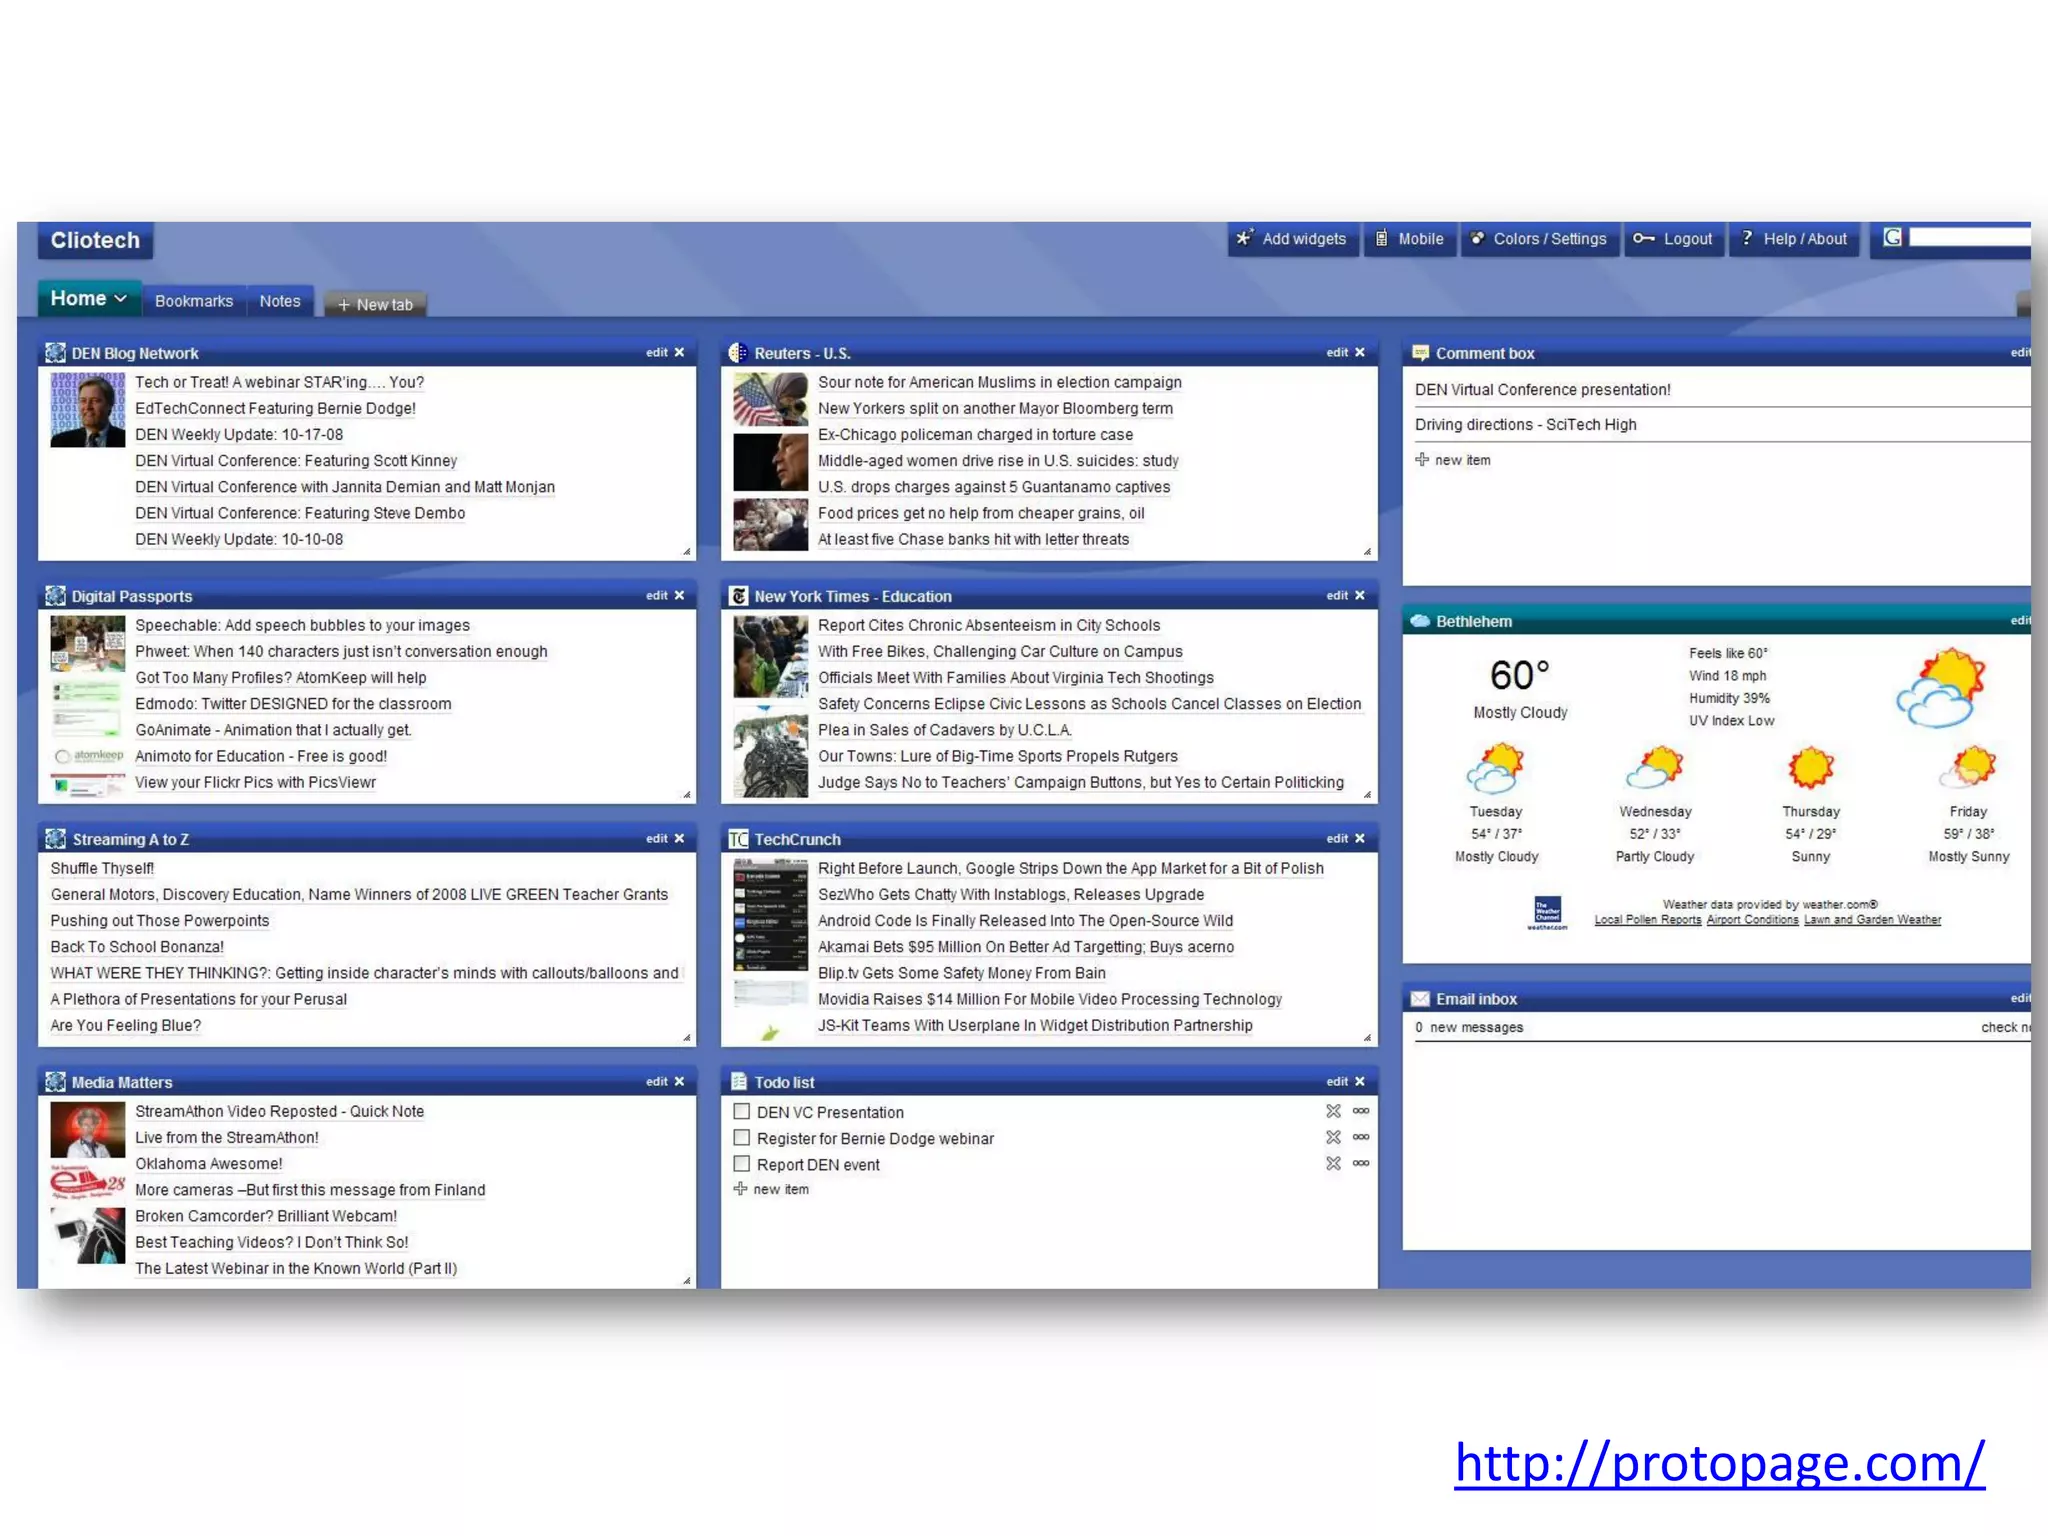Viewport: 2048px width, 1536px height.
Task: Click the Todo list widget icon
Action: coord(738,1082)
